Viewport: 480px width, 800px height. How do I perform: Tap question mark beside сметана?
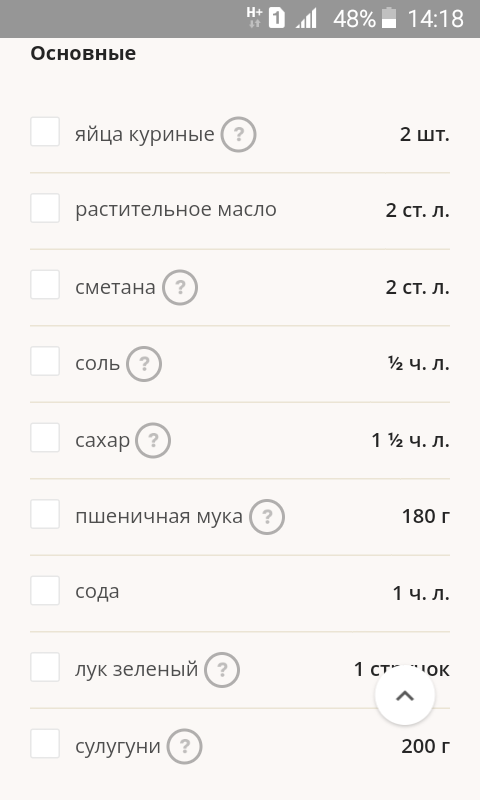point(180,287)
